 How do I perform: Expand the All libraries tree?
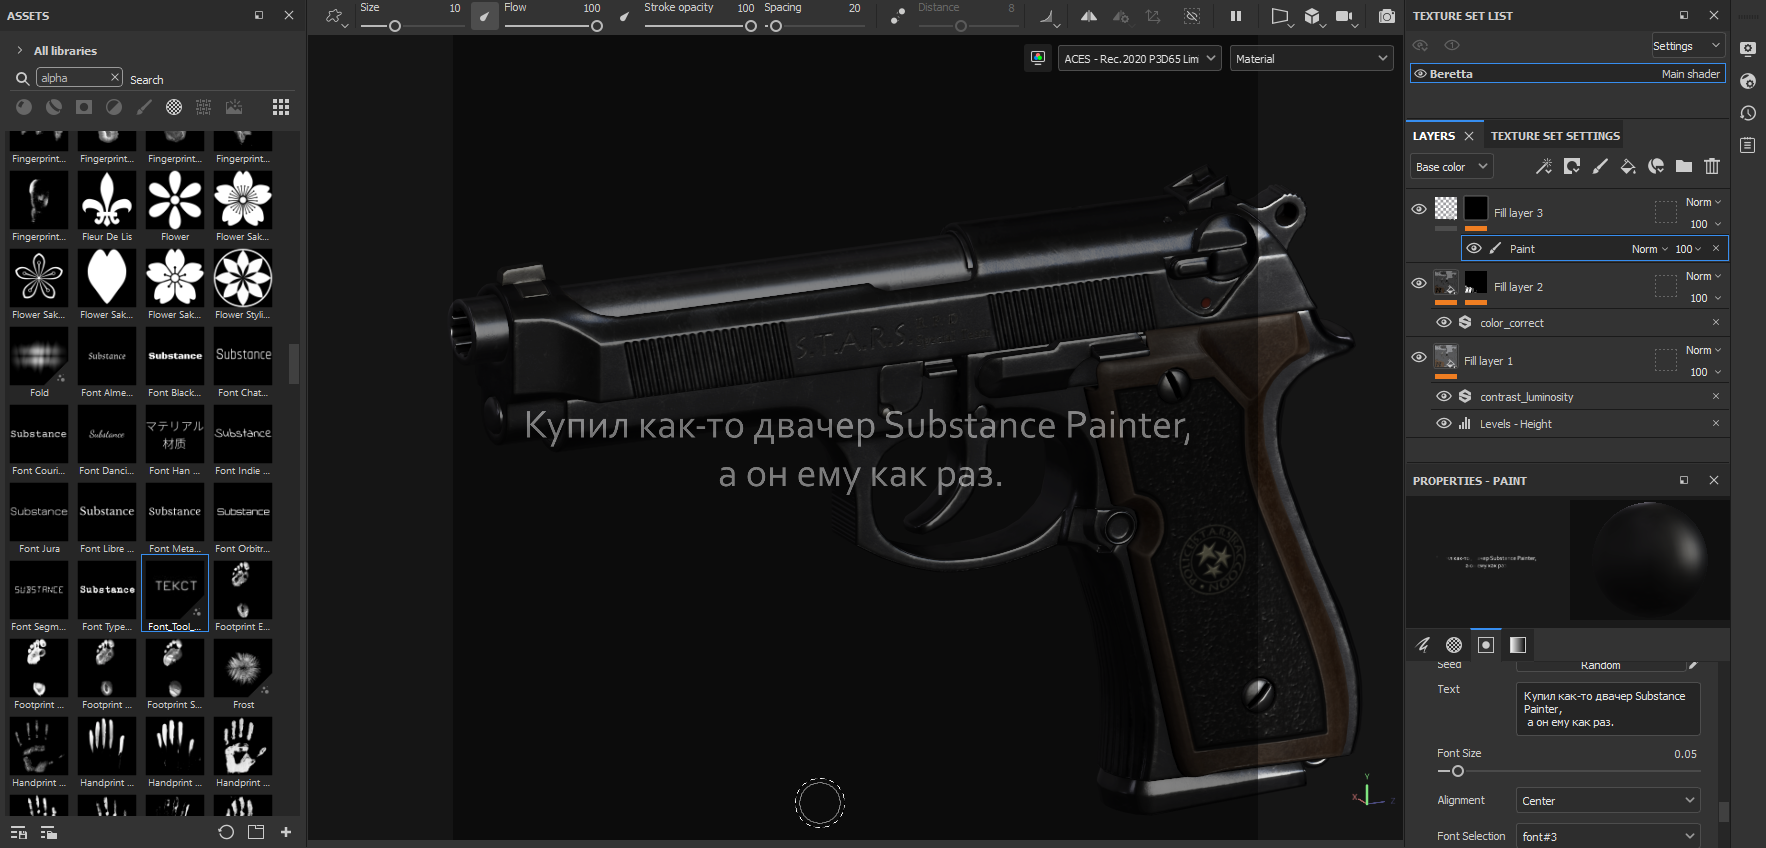(x=19, y=50)
